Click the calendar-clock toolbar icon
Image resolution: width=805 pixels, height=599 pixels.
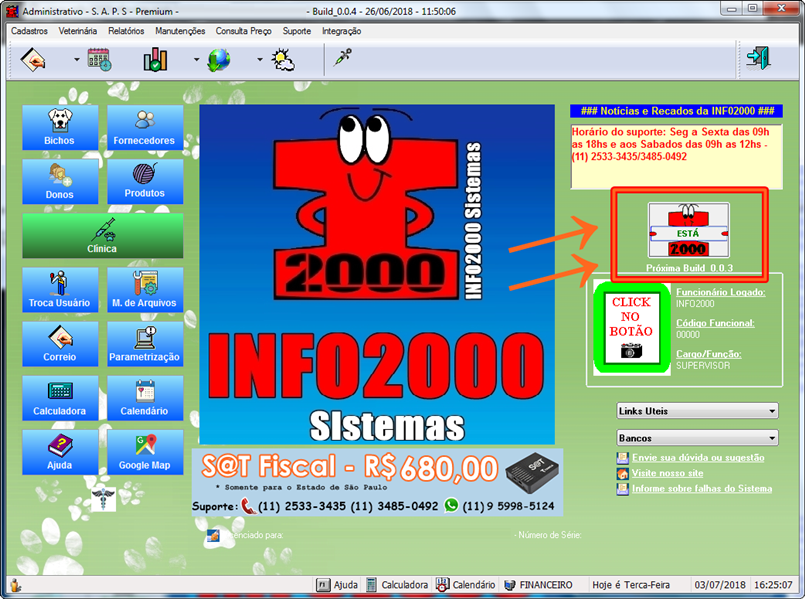(x=99, y=60)
